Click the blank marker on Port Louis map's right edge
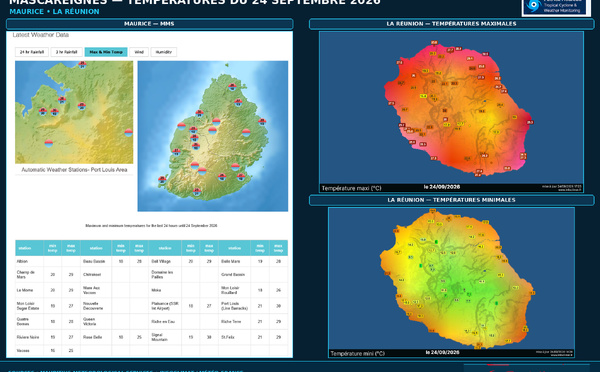Screen dimensions: 600x372 click(x=129, y=133)
